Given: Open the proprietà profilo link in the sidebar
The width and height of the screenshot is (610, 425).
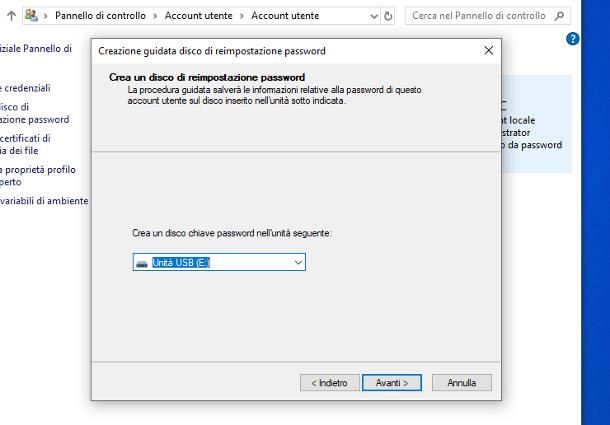Looking at the screenshot, I should click(38, 170).
